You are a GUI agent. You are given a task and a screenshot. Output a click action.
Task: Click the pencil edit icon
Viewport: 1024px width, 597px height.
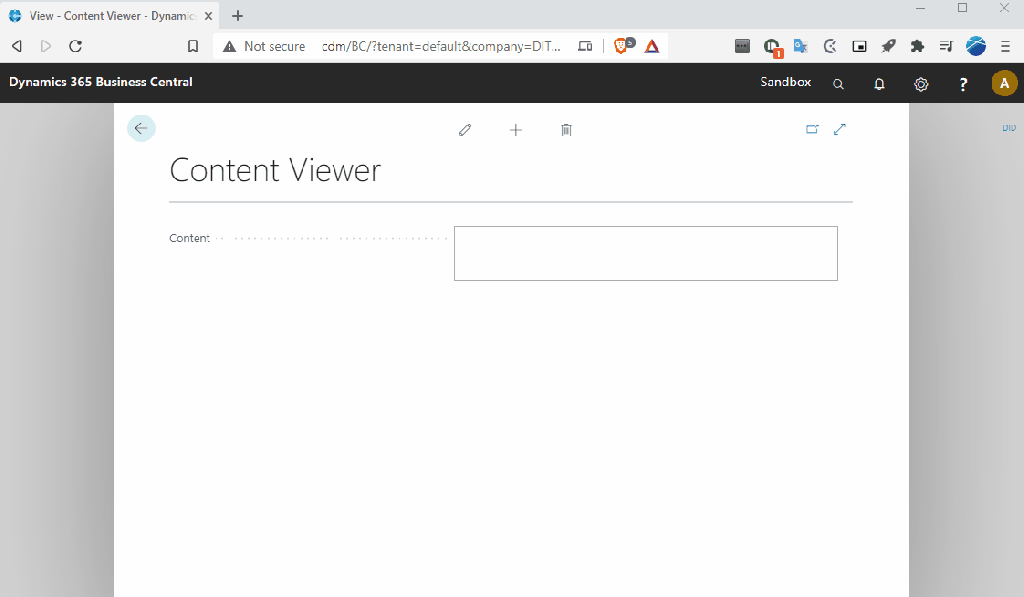(x=465, y=130)
